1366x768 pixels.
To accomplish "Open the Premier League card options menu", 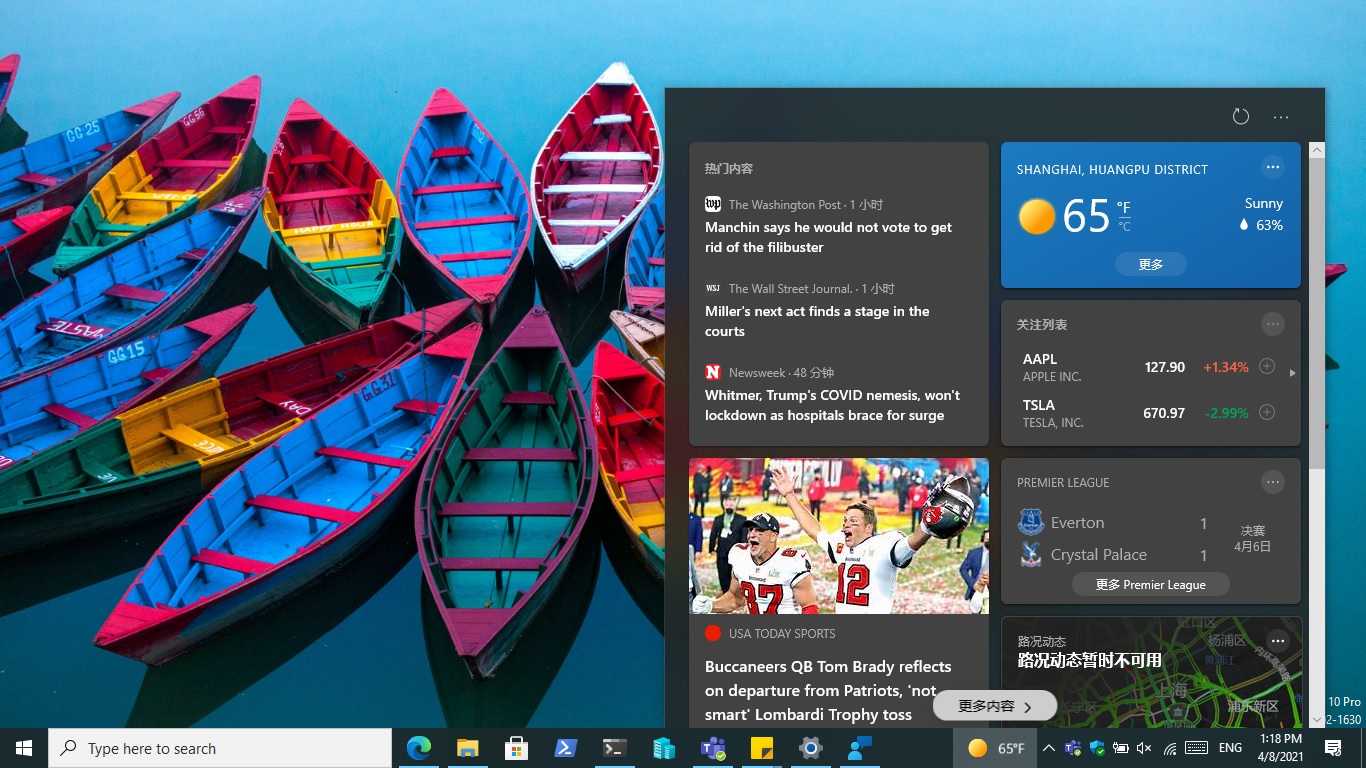I will point(1273,481).
